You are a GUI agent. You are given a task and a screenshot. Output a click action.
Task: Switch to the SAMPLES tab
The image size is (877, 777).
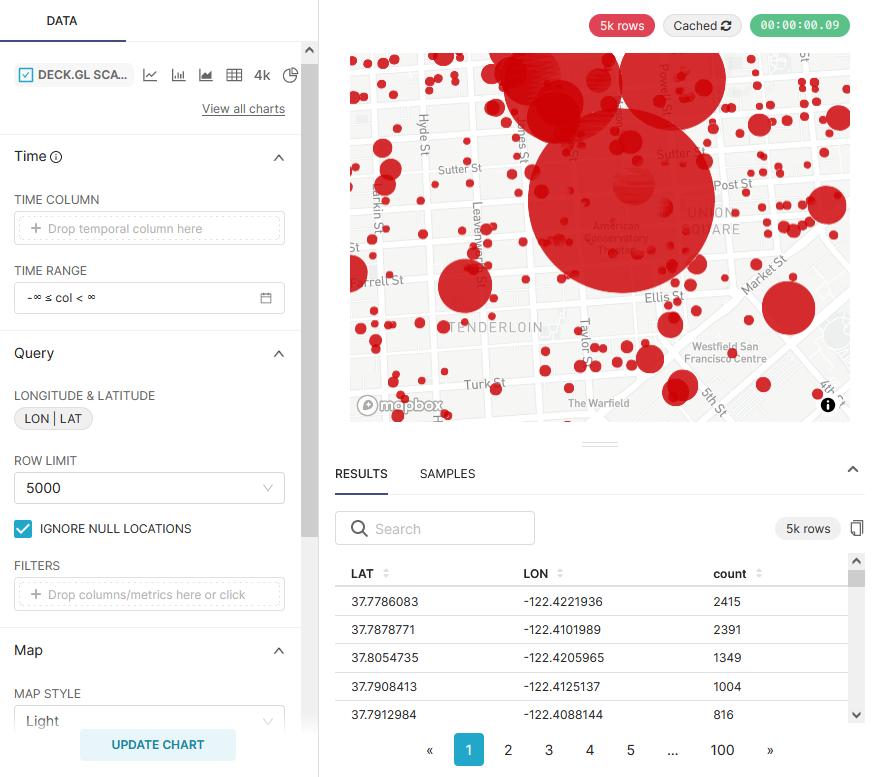point(447,474)
